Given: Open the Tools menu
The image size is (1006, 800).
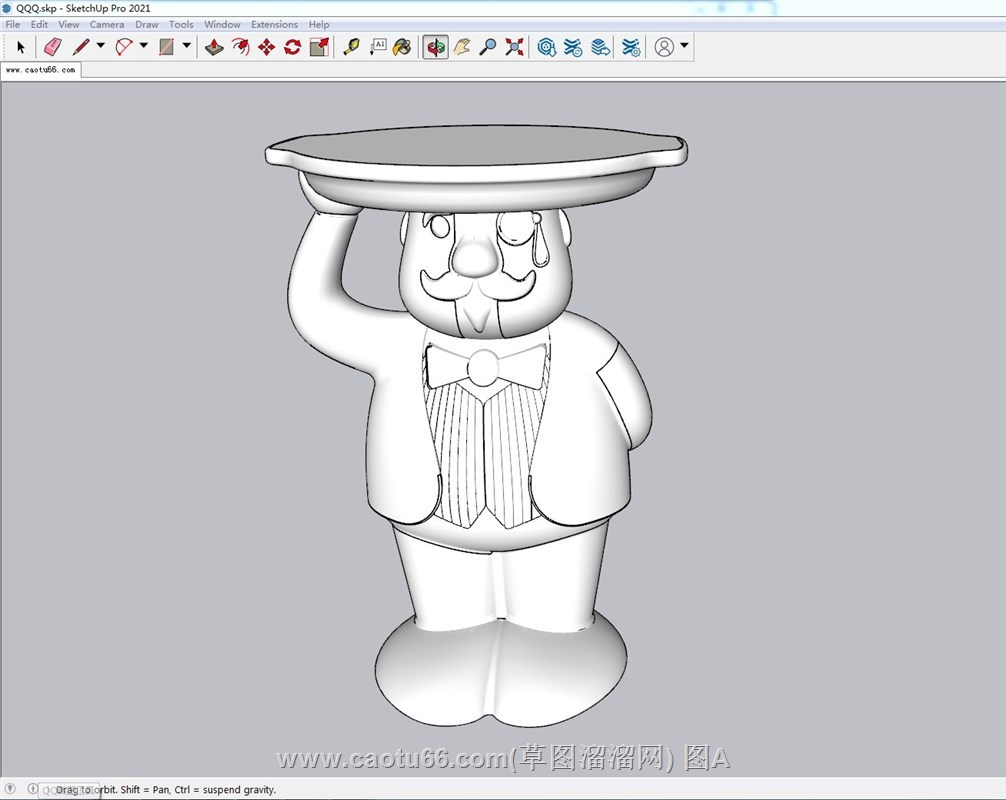Looking at the screenshot, I should pyautogui.click(x=181, y=24).
